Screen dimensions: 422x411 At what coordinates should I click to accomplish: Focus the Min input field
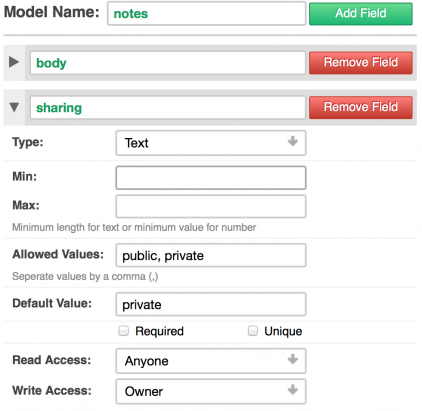click(x=211, y=178)
